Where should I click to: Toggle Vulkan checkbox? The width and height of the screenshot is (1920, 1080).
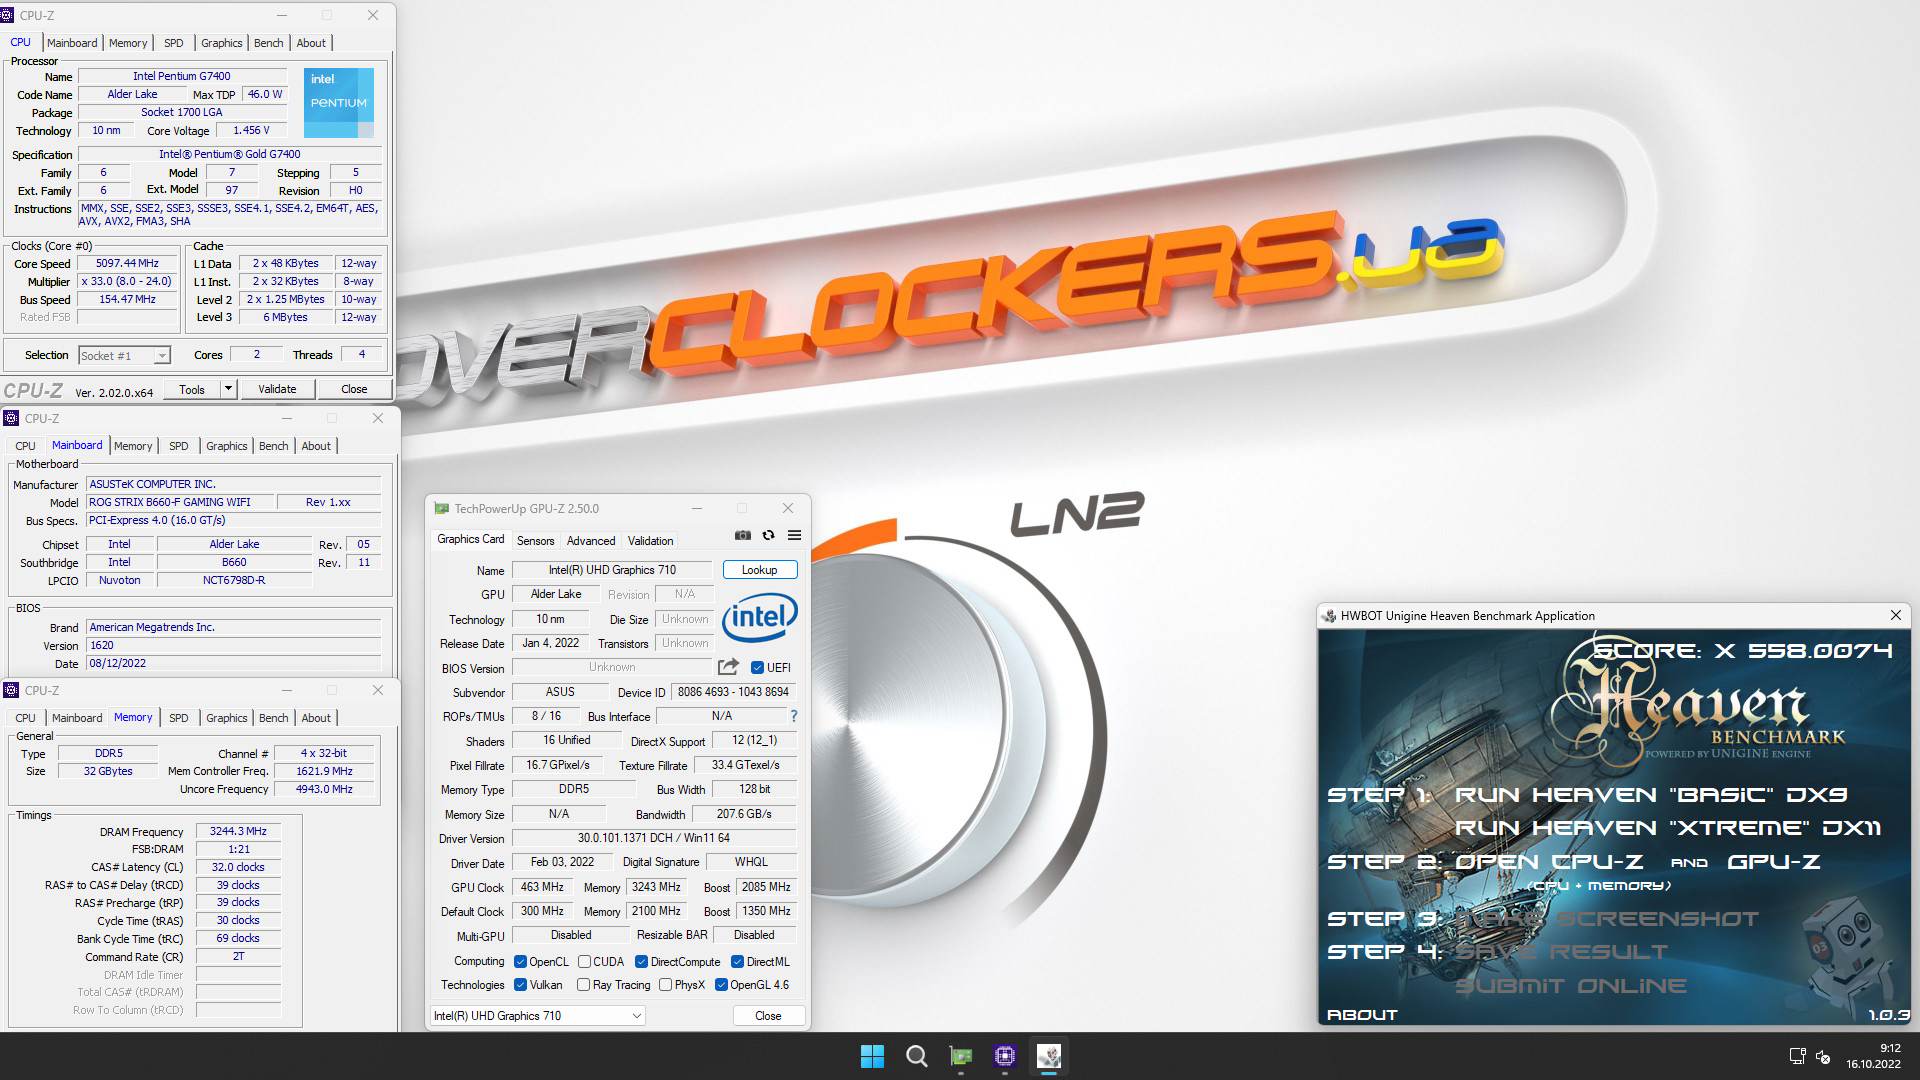520,985
